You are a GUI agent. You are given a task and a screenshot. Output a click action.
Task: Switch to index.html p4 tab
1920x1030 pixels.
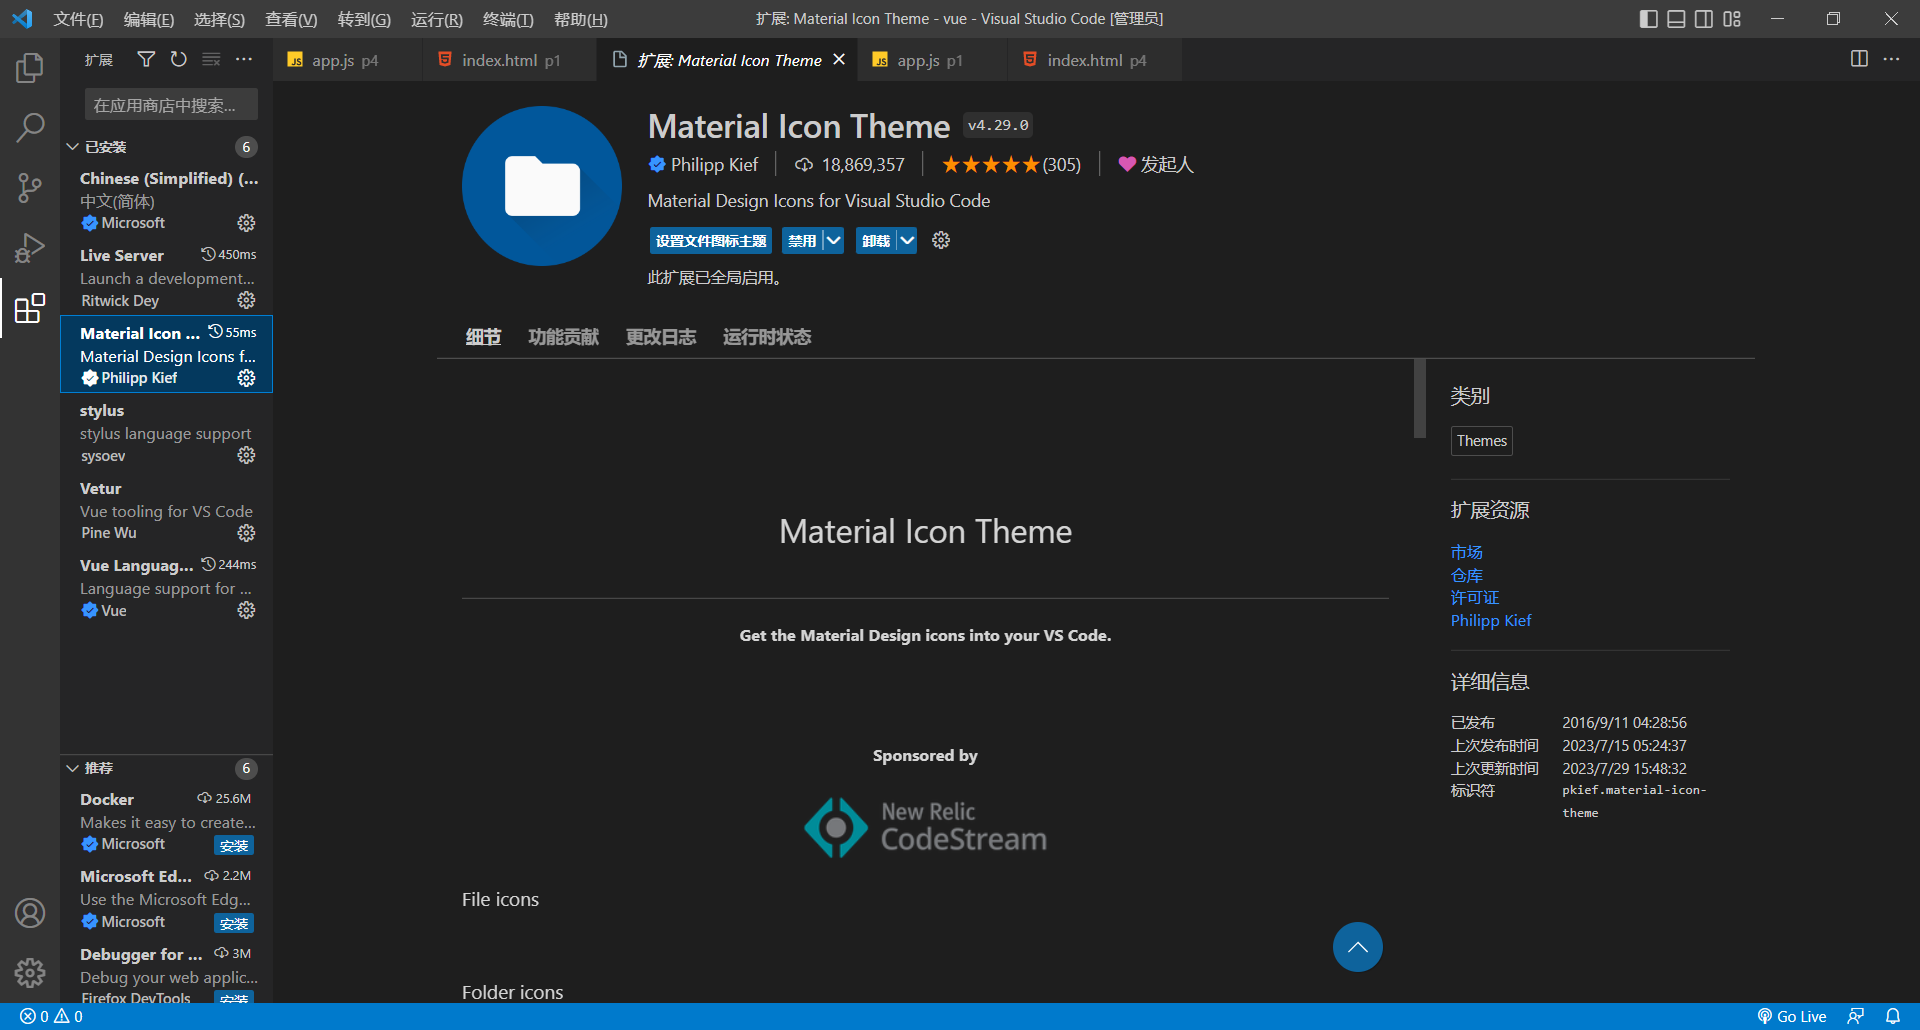[x=1095, y=60]
